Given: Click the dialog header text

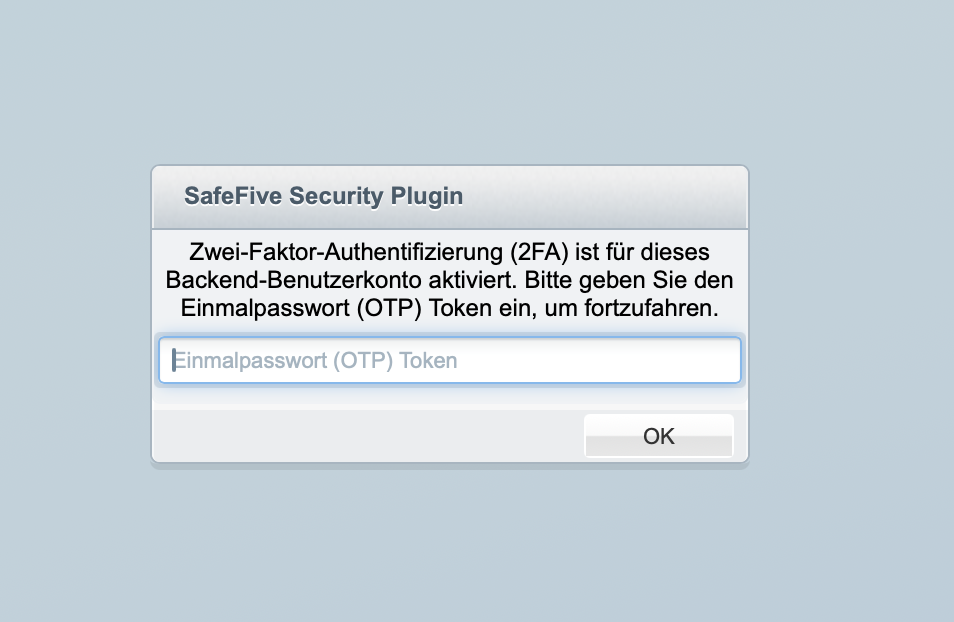Looking at the screenshot, I should [x=322, y=196].
